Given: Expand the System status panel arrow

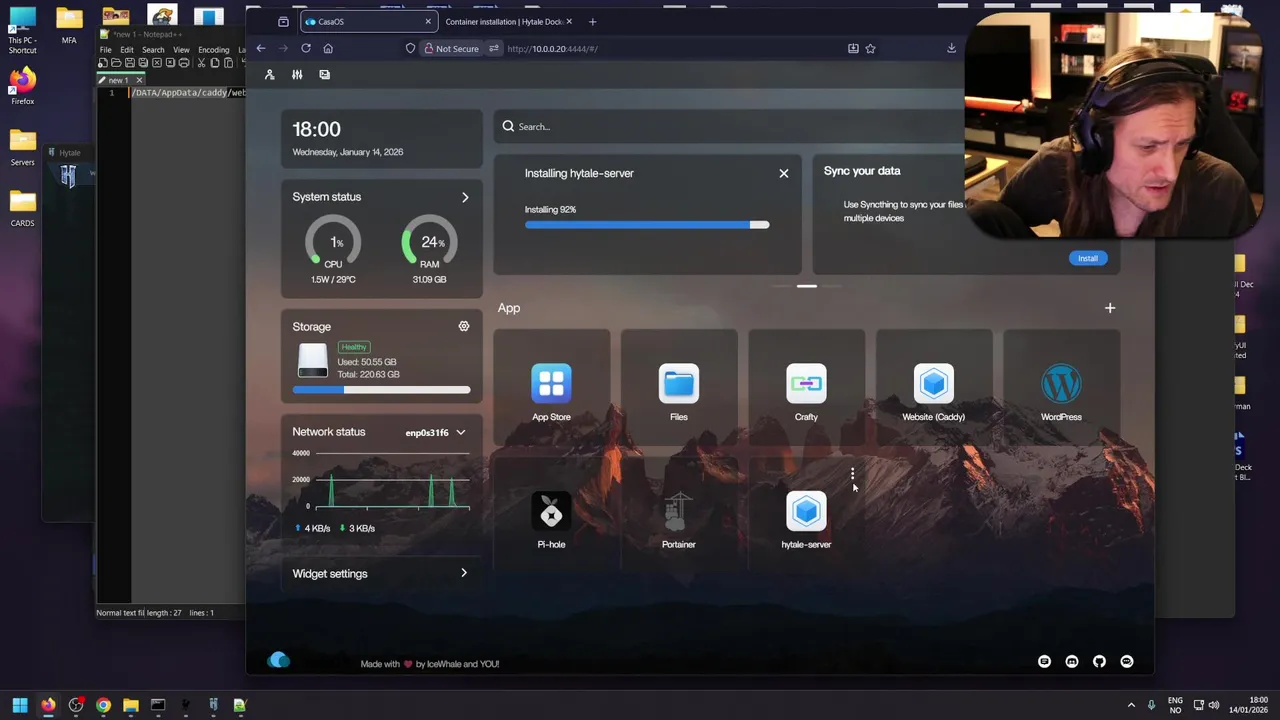Looking at the screenshot, I should point(465,197).
